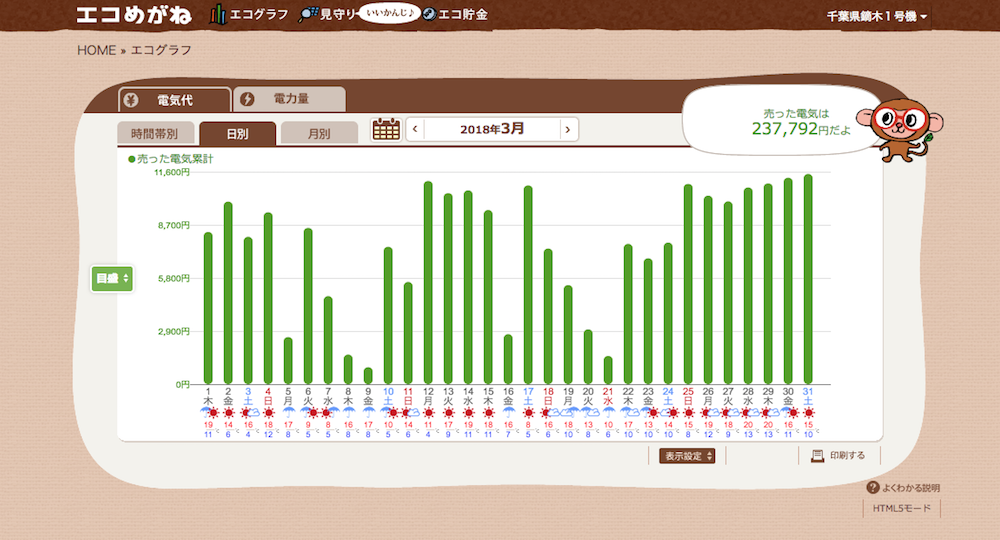Click the 18 日 Sunday date label
Viewport: 1000px width, 540px height.
(548, 396)
